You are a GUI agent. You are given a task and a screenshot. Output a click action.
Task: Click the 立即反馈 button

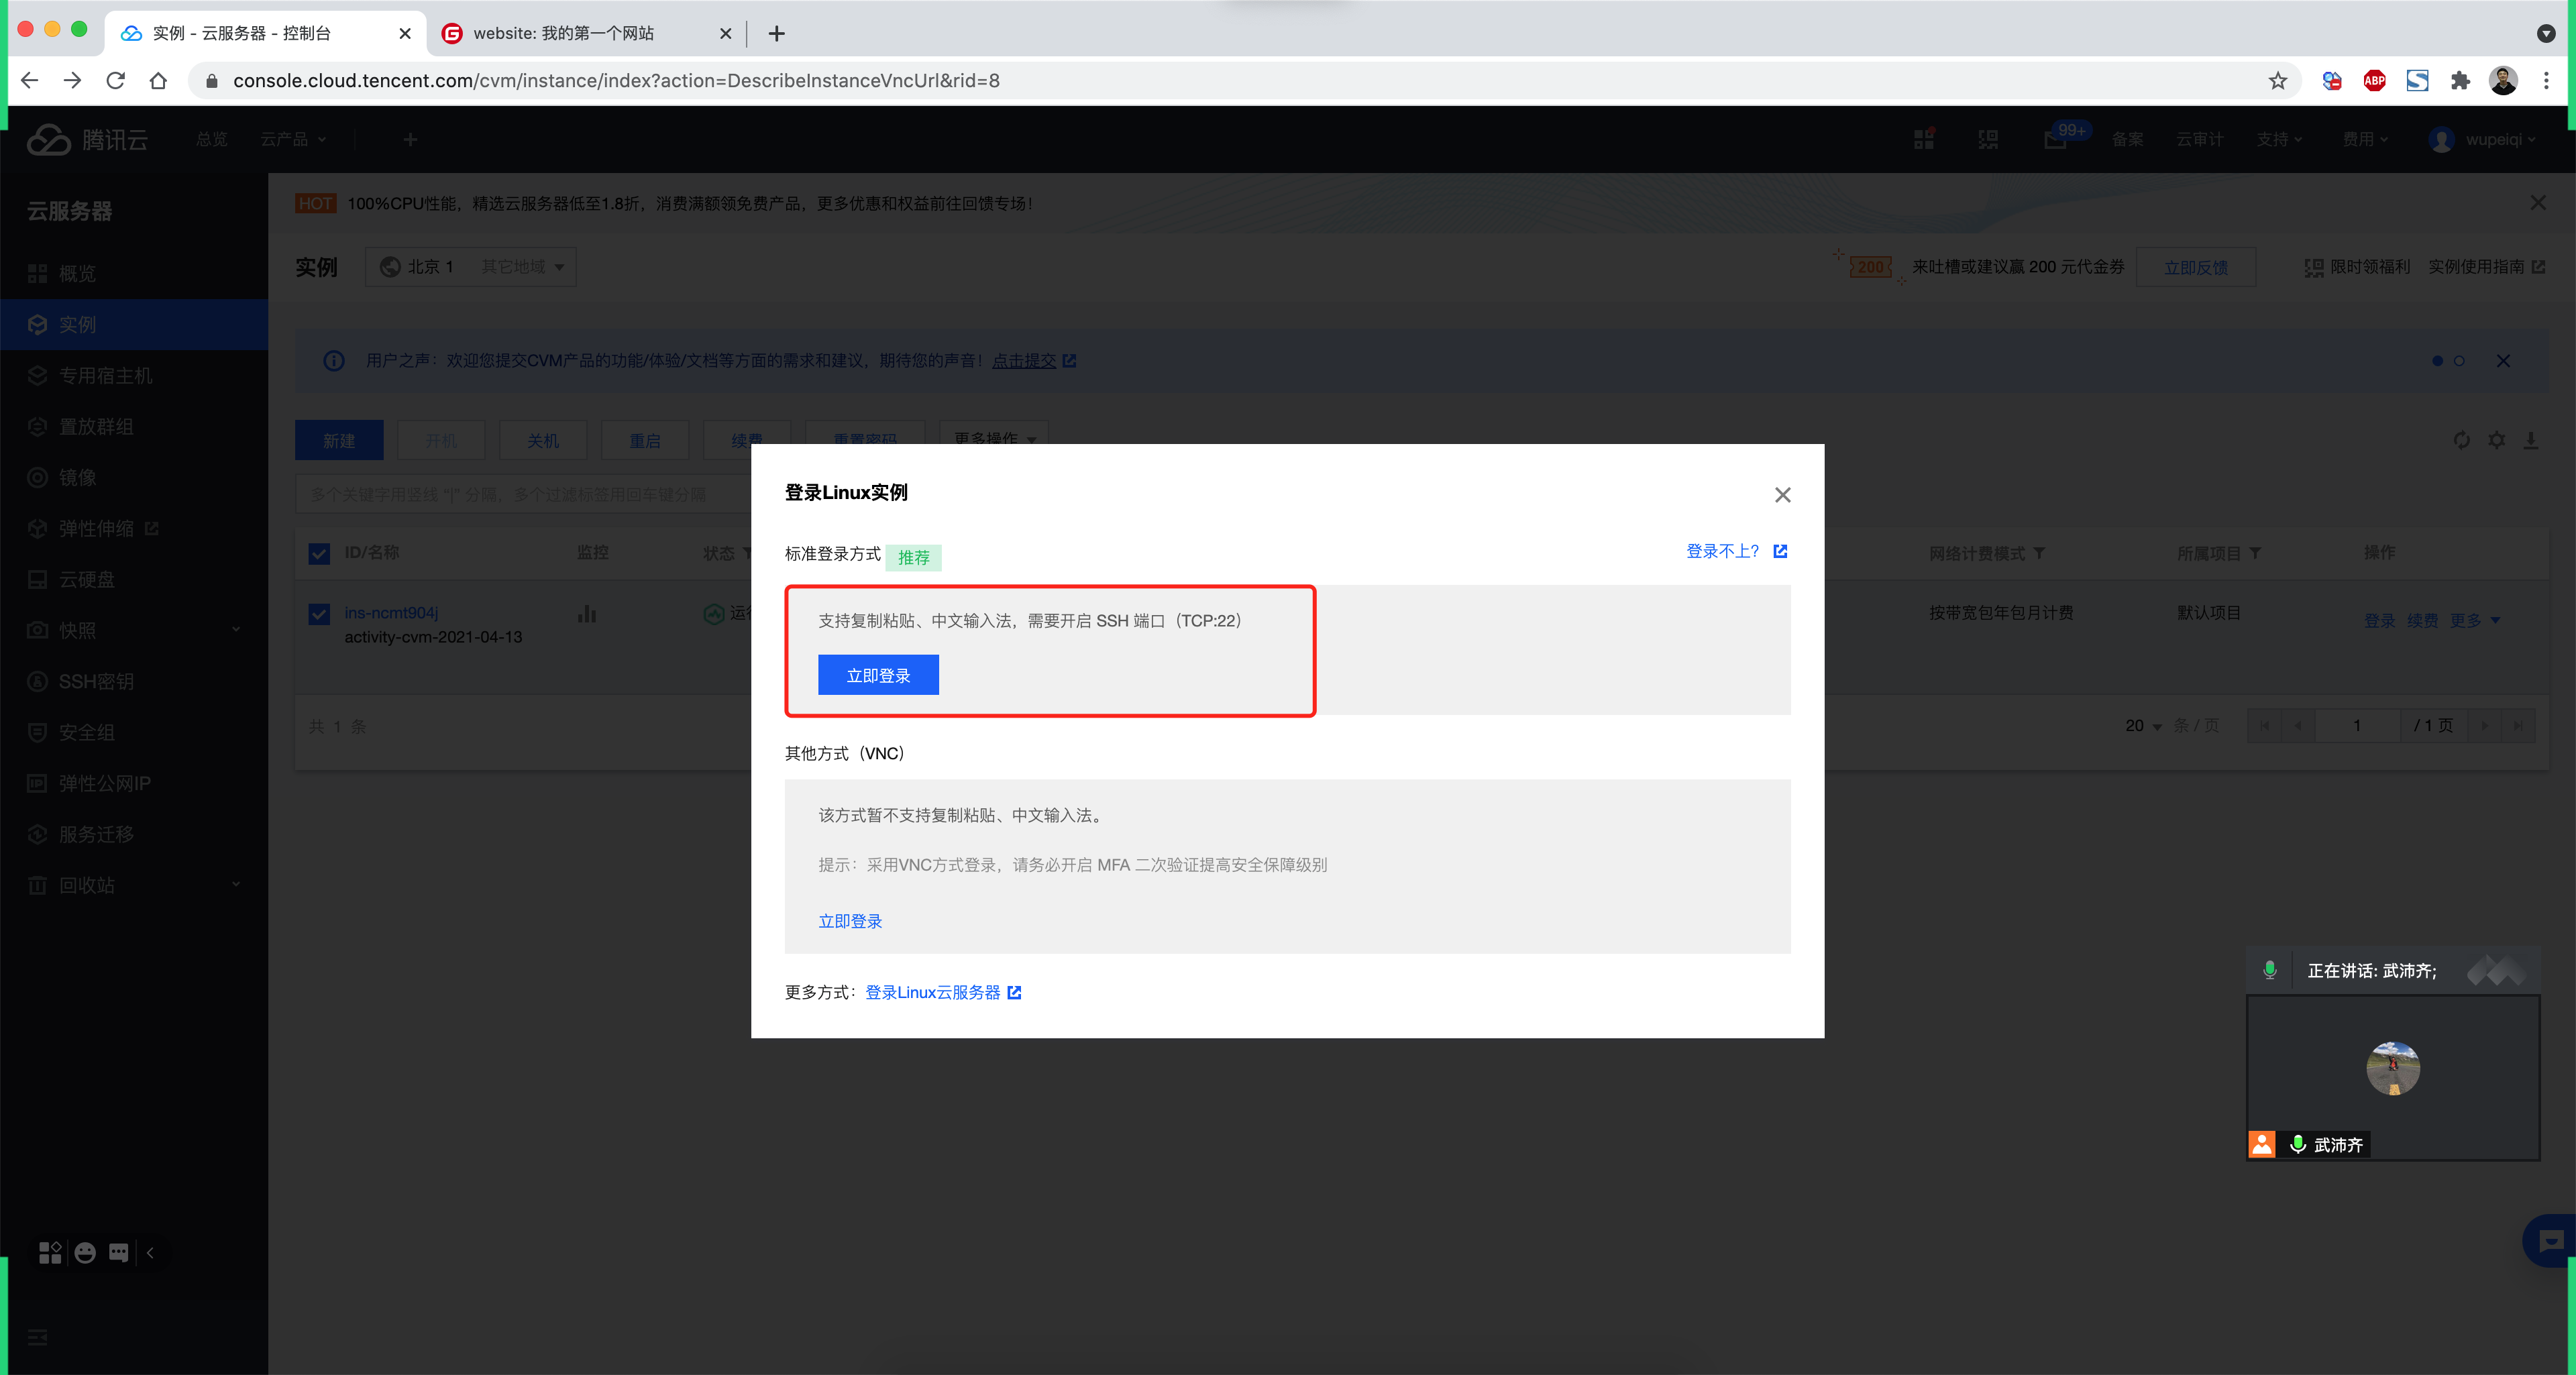(2195, 267)
